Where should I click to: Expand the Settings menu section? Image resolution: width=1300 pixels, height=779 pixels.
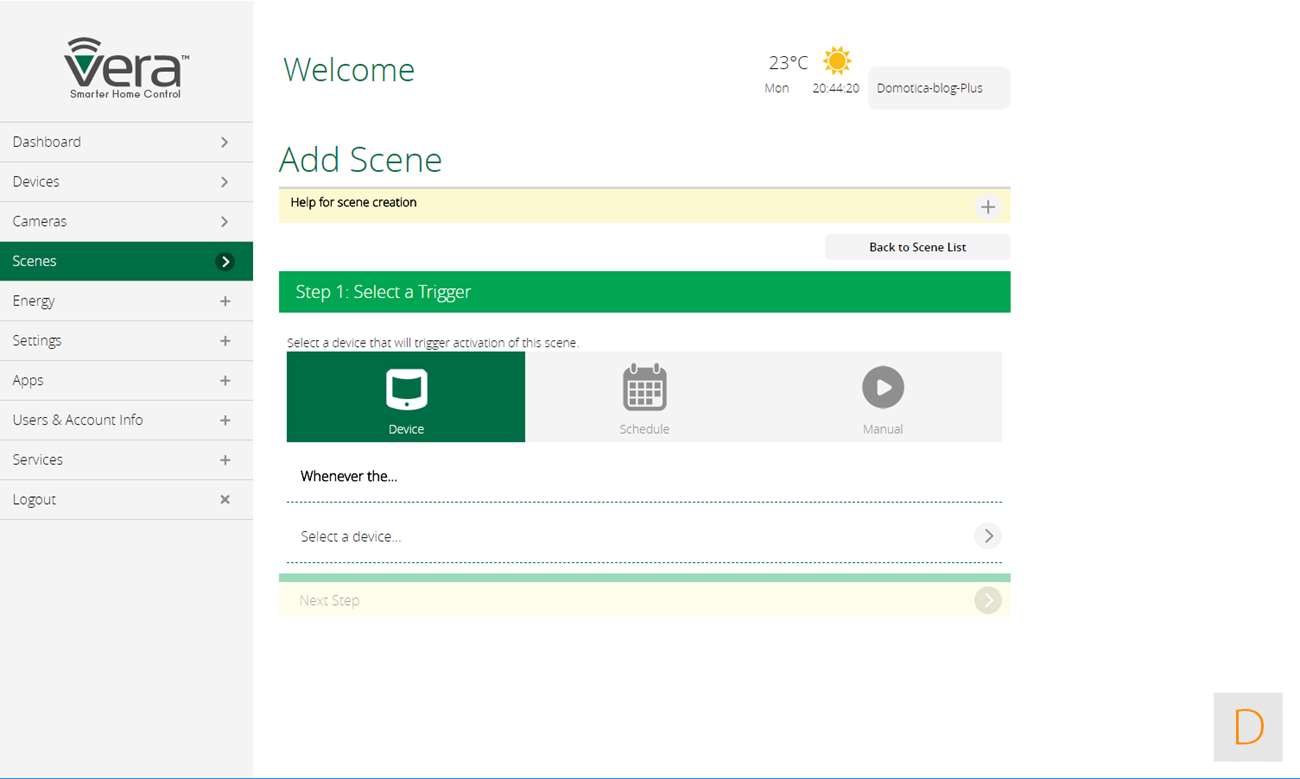point(225,341)
